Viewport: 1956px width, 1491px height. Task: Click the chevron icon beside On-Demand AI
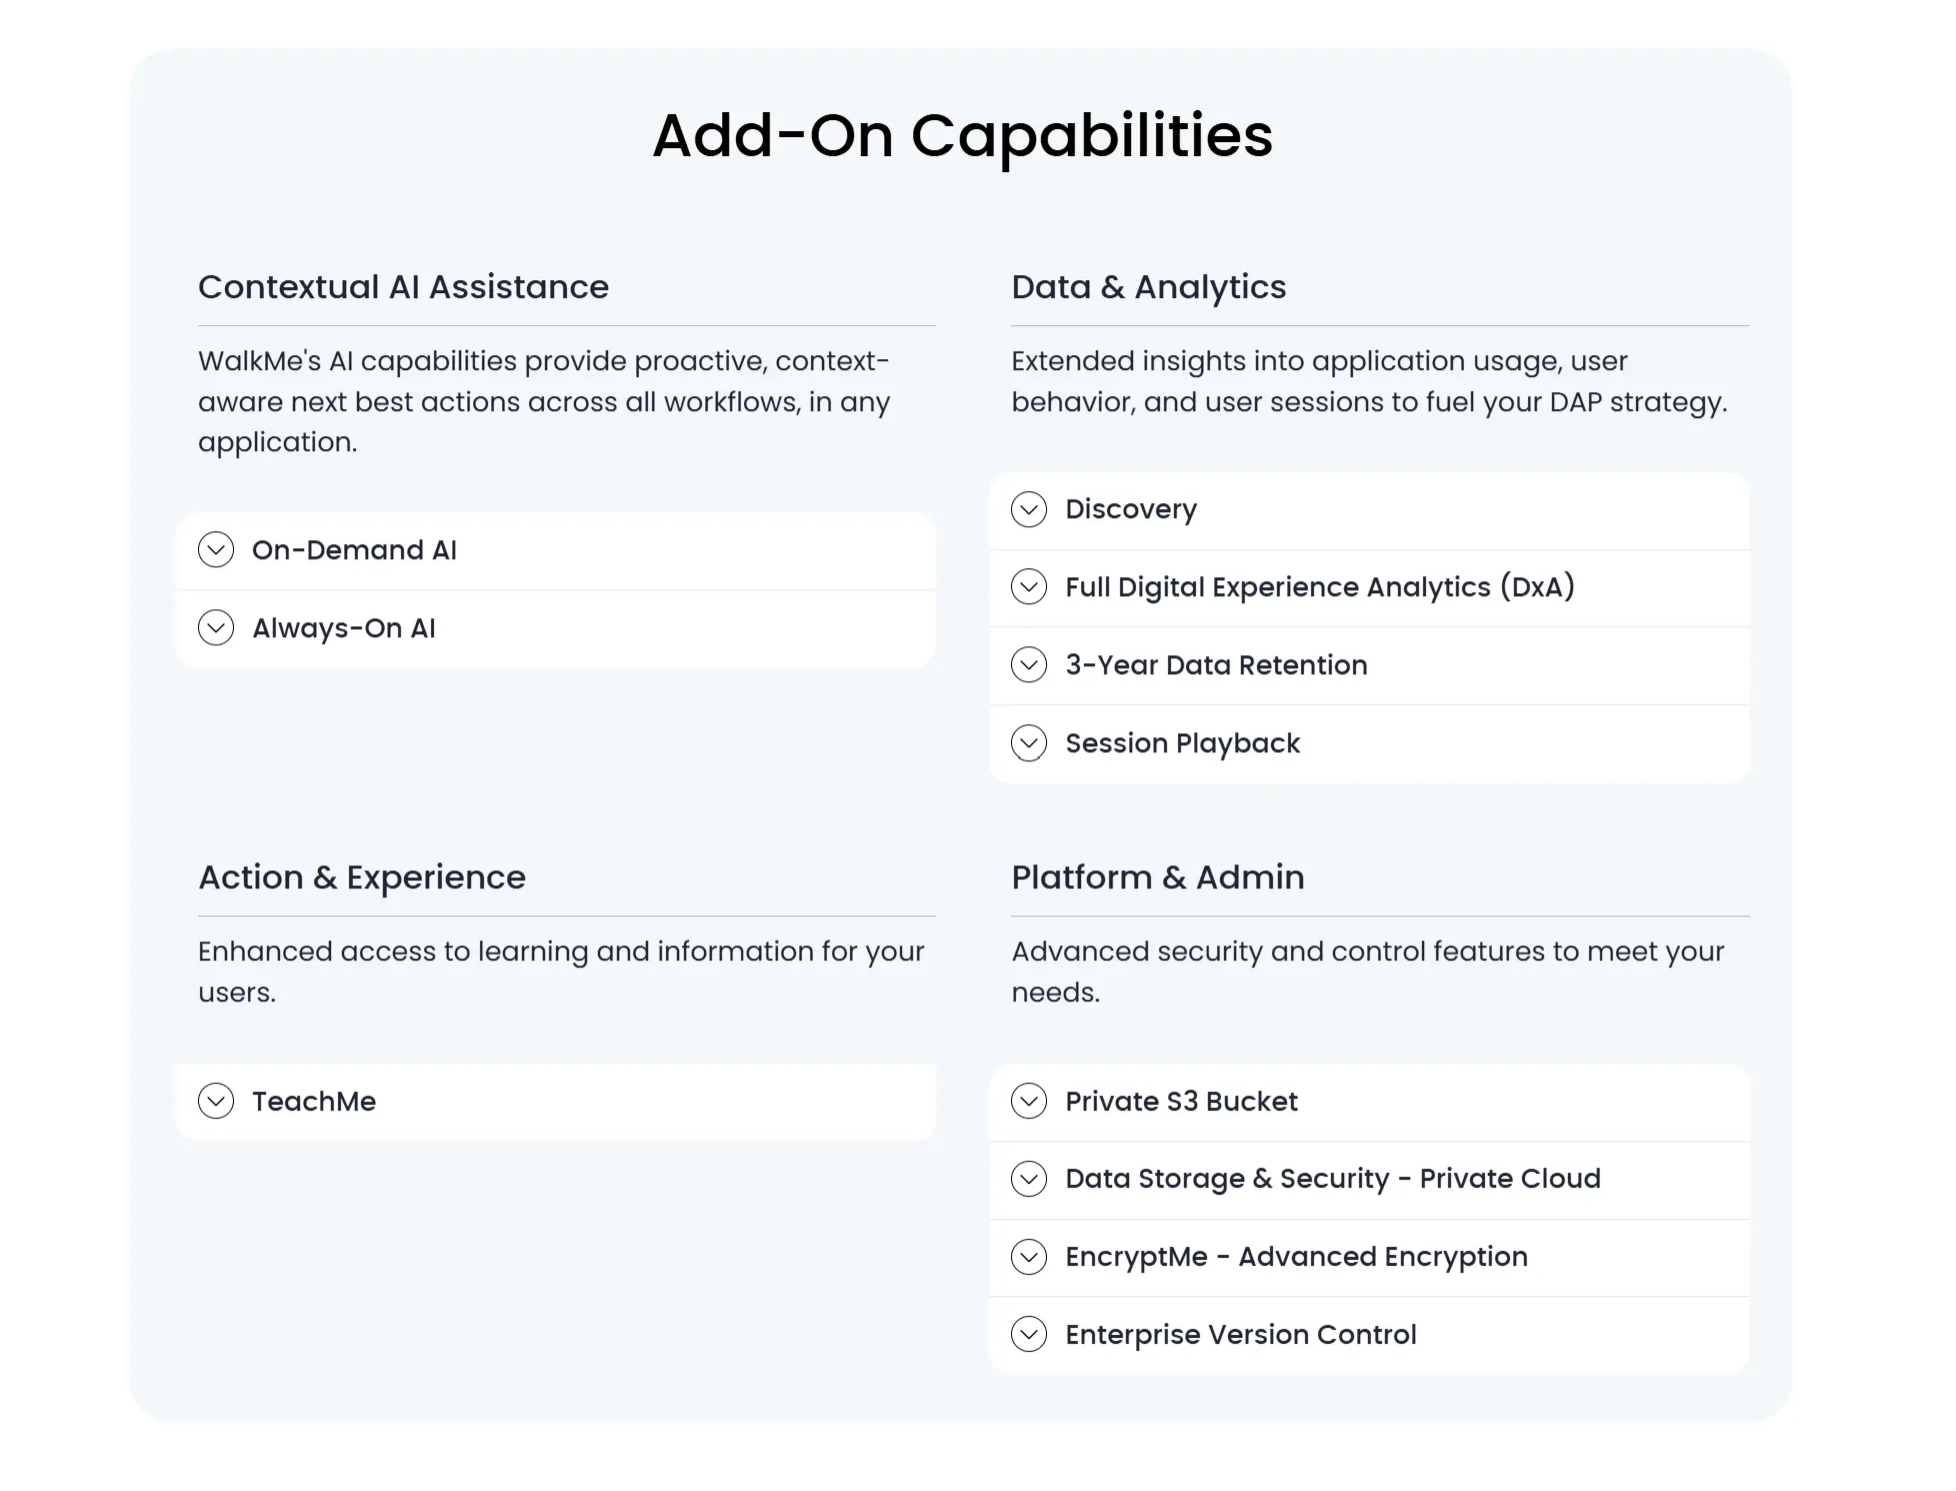coord(216,550)
